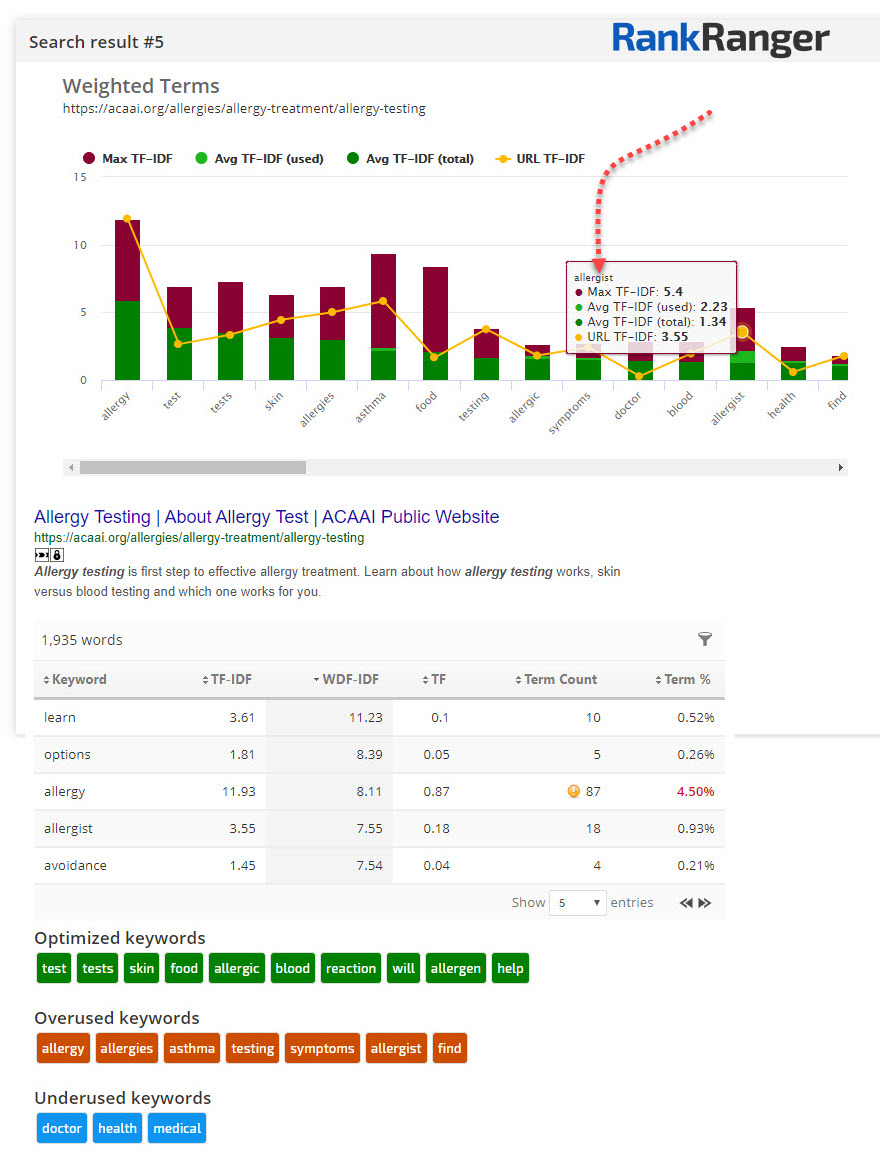Viewport: 880px width, 1164px height.
Task: Go to next page of table entries
Action: [x=705, y=903]
